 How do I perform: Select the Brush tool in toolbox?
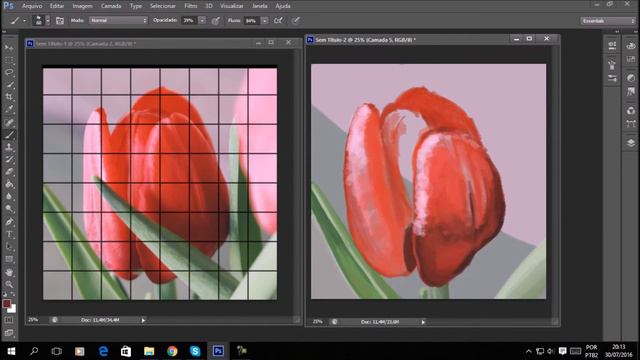click(9, 135)
